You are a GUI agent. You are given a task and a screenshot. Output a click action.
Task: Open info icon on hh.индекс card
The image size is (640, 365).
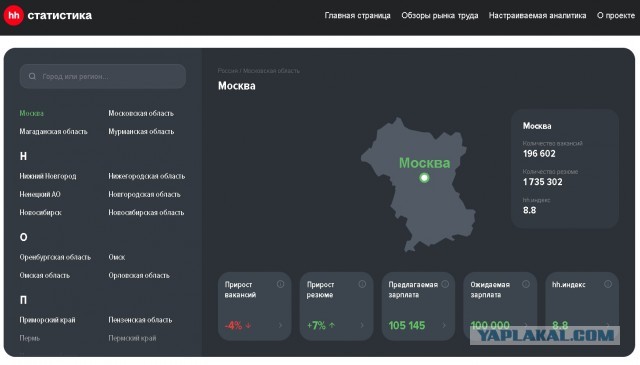coord(608,284)
